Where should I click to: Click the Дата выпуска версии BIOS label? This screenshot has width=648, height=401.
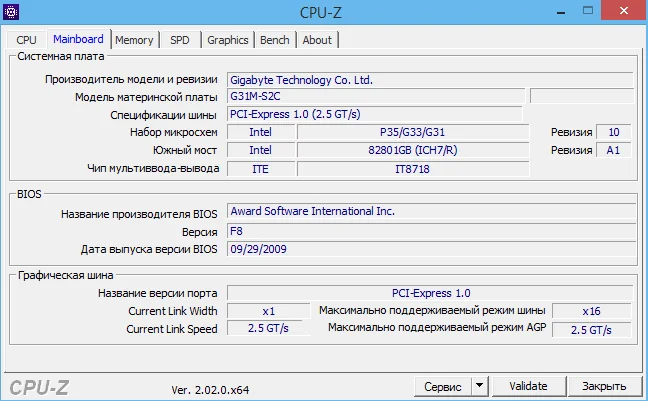[149, 249]
